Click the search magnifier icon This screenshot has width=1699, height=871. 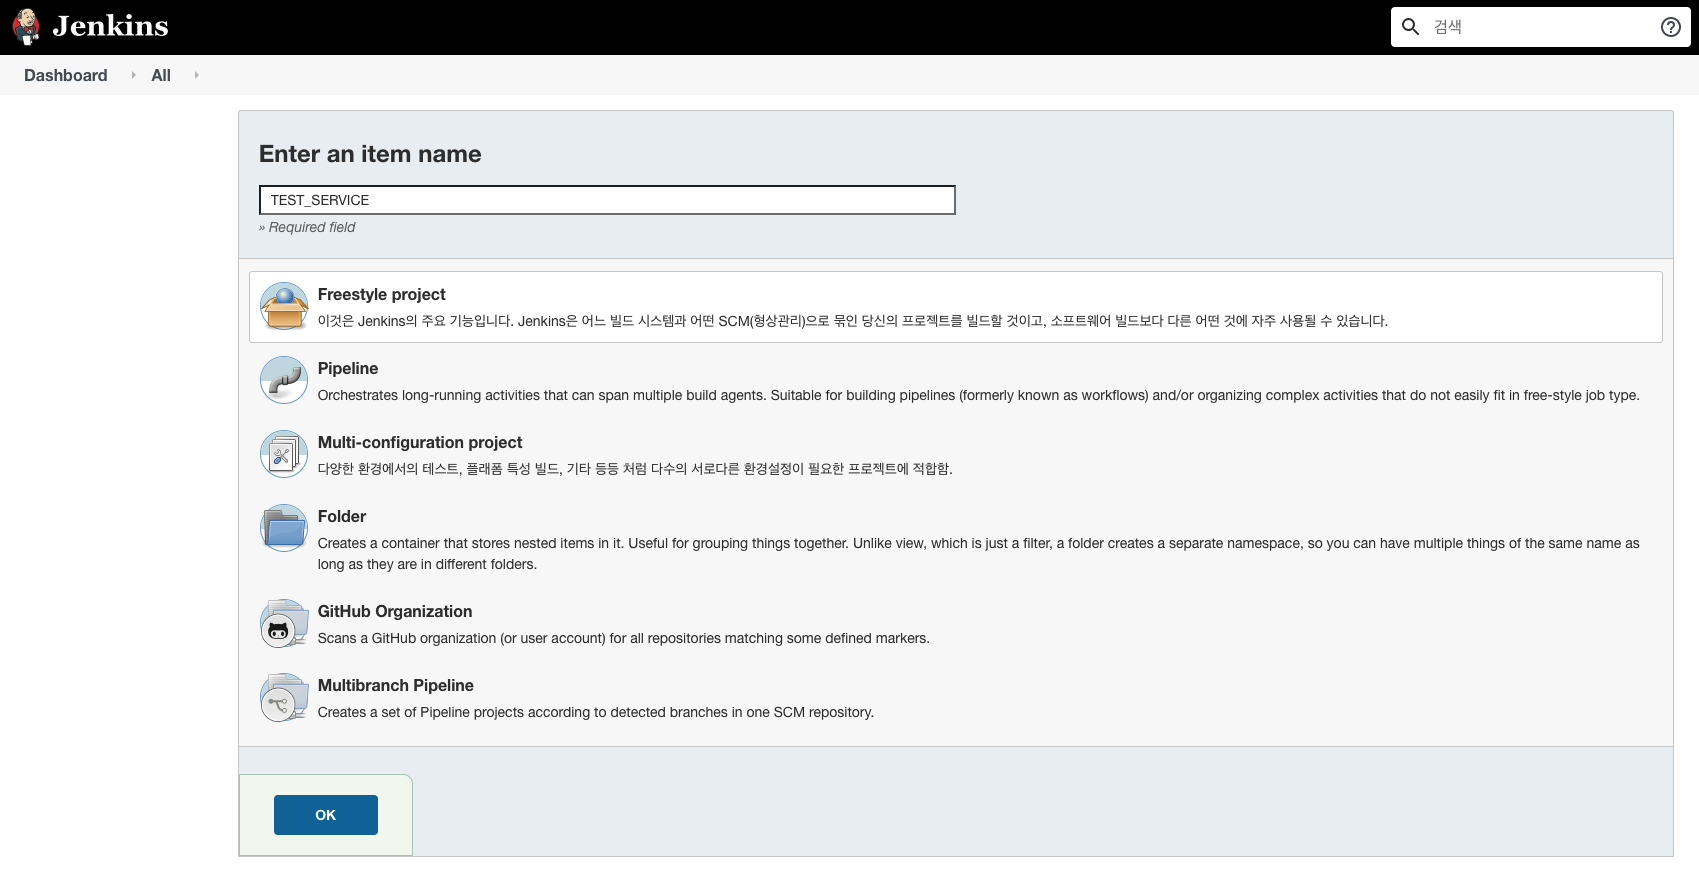tap(1410, 27)
